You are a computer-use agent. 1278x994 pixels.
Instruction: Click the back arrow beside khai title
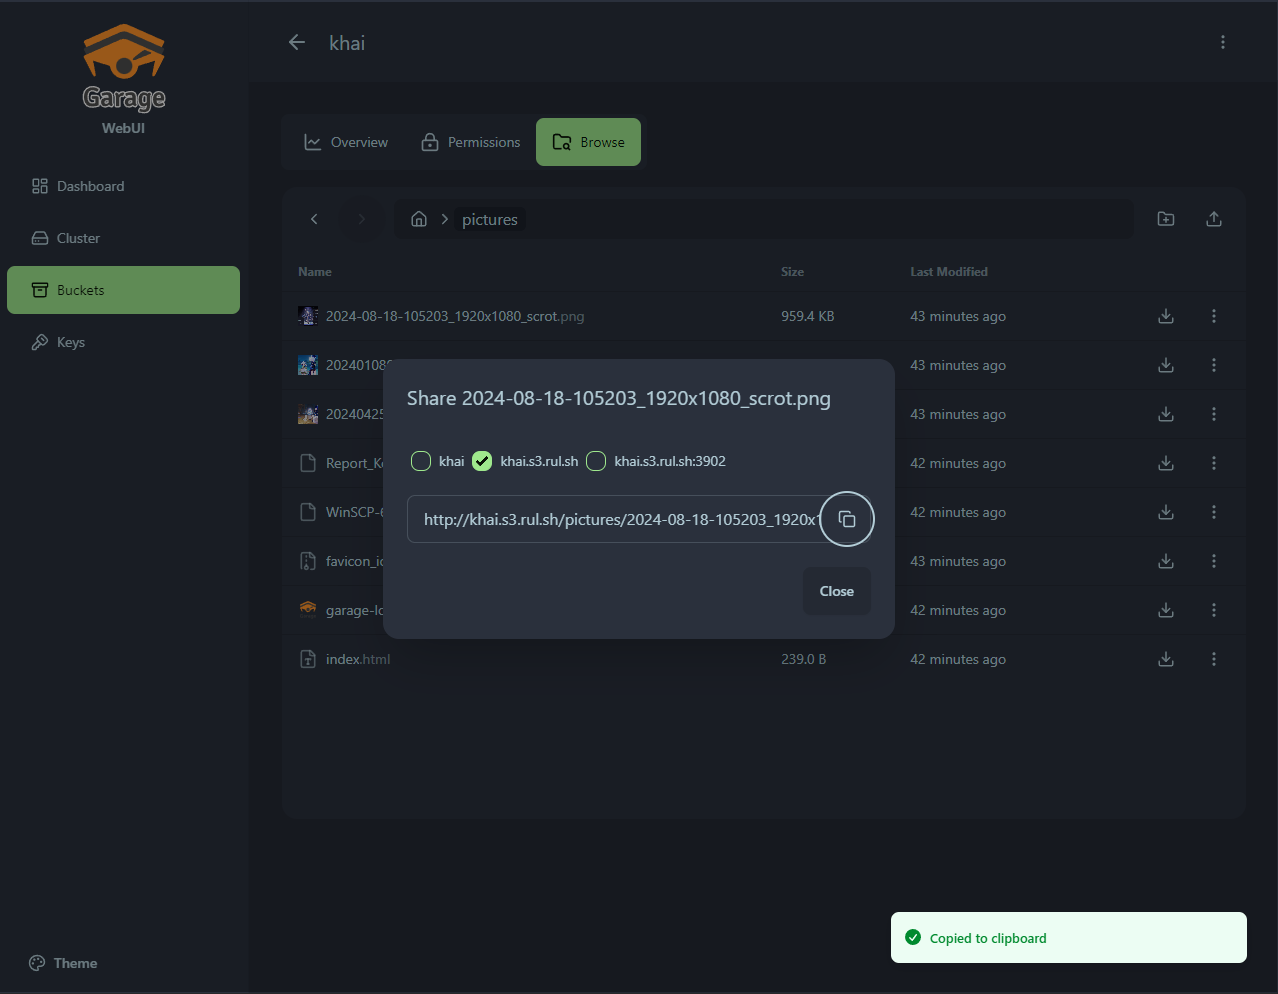click(297, 42)
